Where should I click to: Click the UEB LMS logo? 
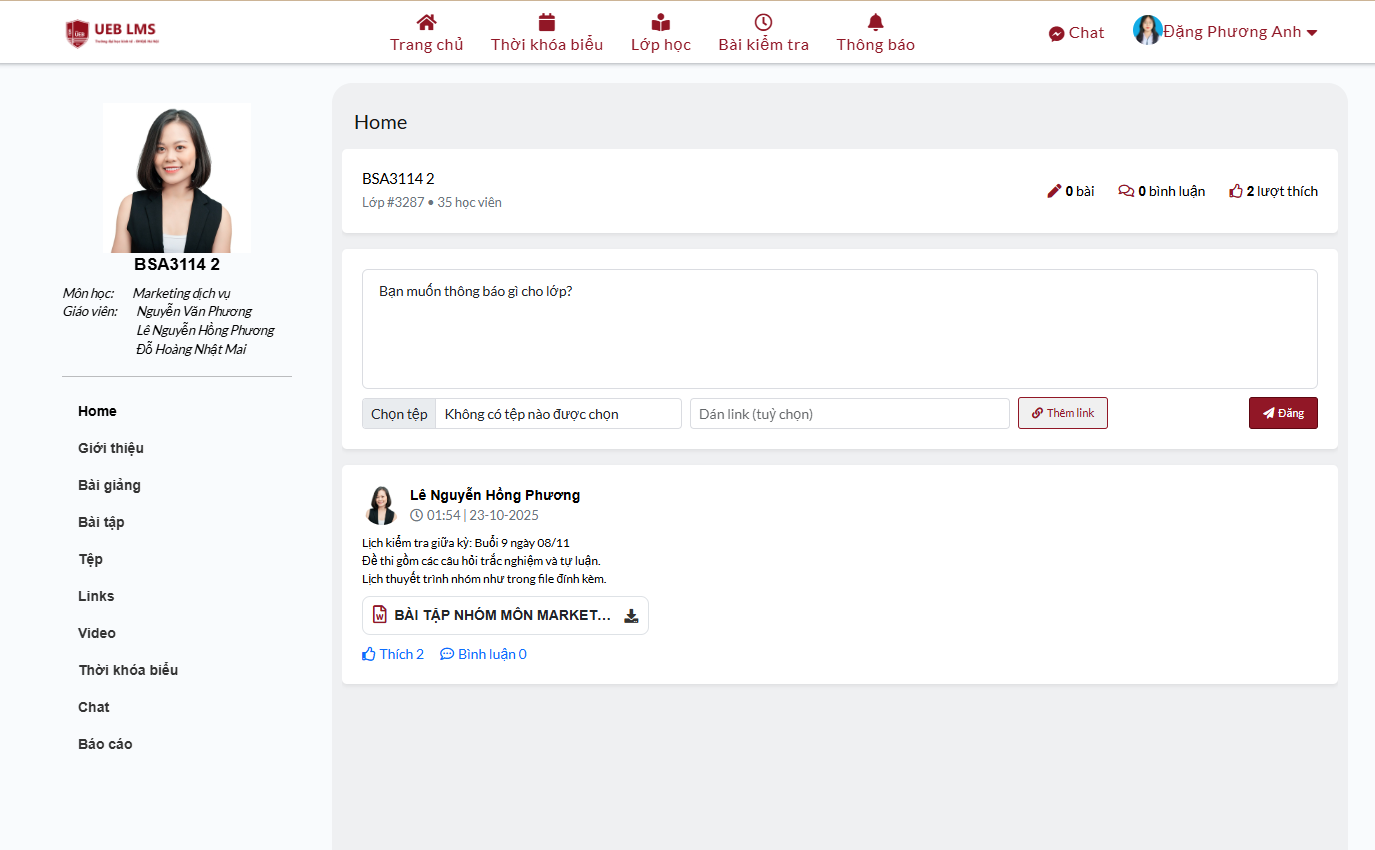point(111,32)
